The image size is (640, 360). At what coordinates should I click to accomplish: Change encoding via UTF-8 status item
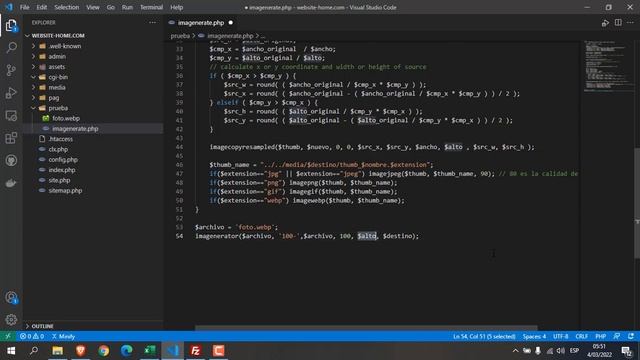[560, 336]
